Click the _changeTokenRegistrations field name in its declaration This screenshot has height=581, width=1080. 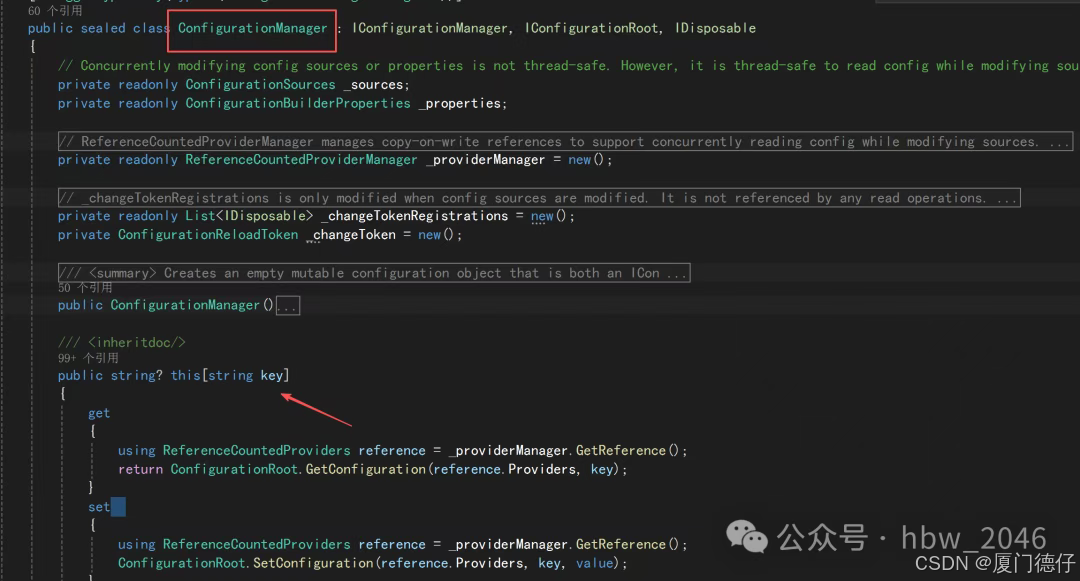click(x=414, y=216)
